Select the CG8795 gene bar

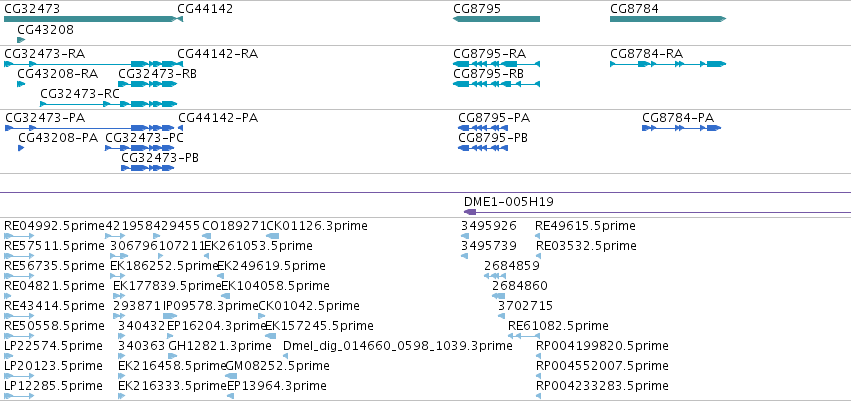[497, 19]
